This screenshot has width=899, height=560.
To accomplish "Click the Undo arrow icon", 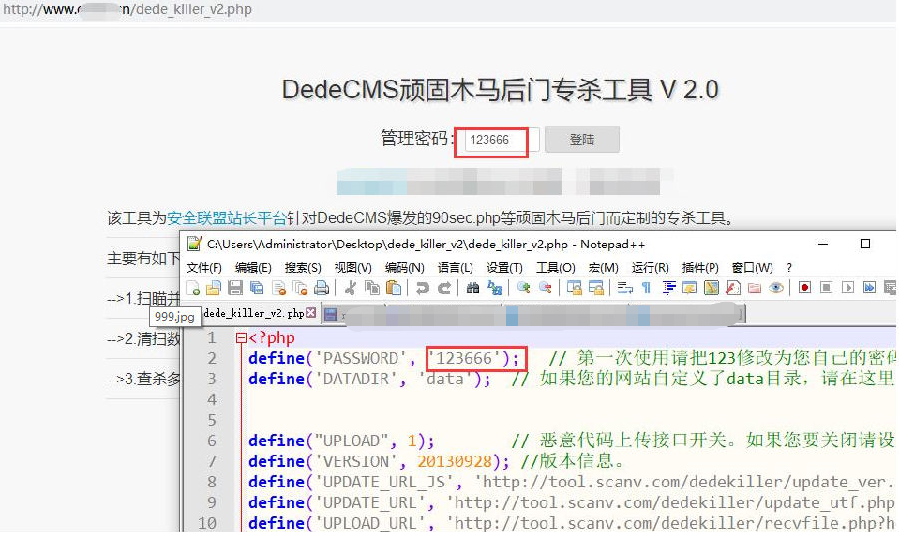I will (x=423, y=288).
